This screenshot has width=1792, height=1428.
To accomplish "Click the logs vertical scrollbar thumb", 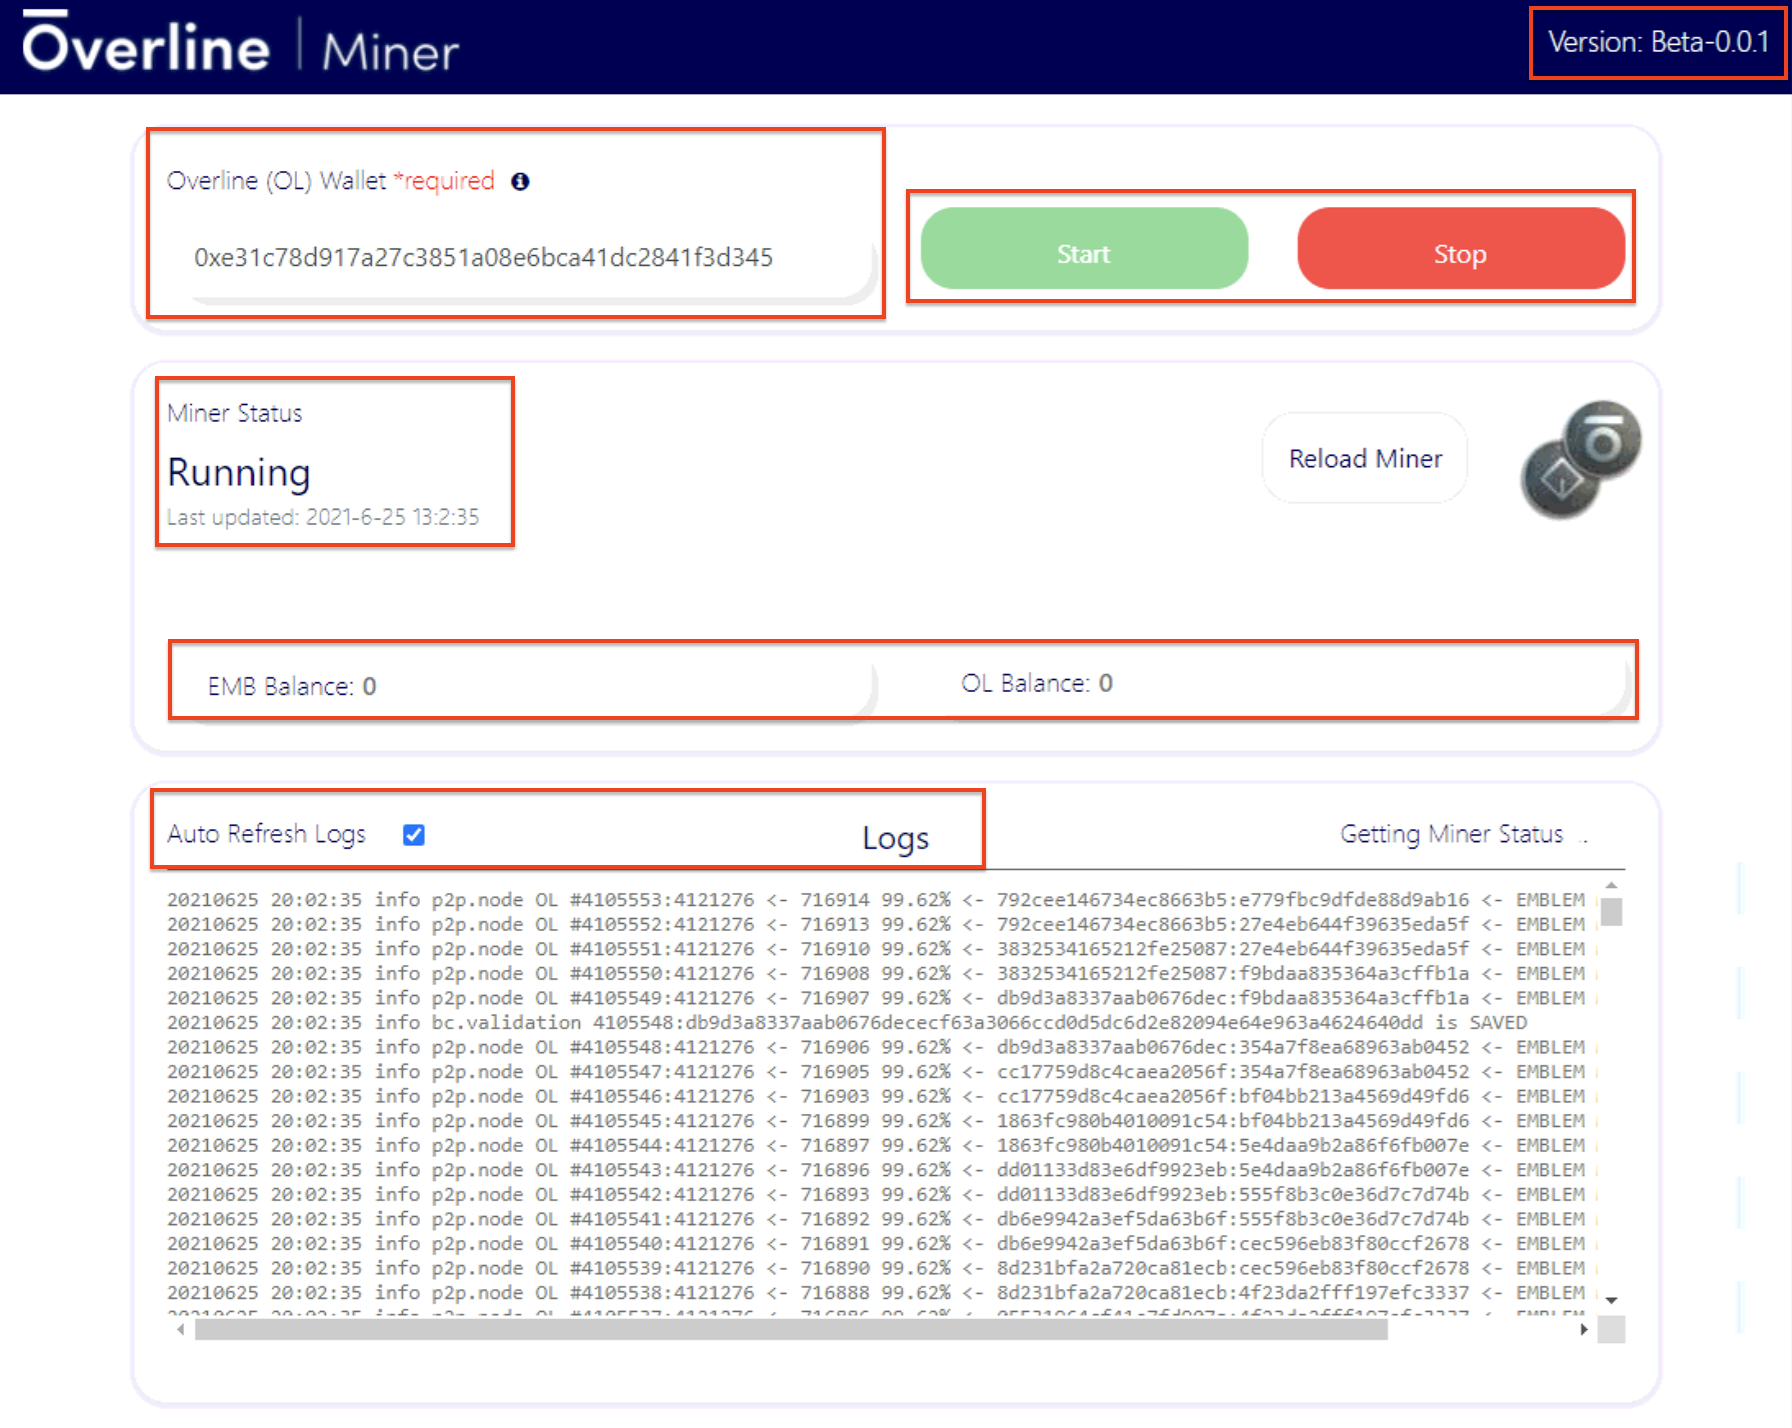I will 1611,911.
